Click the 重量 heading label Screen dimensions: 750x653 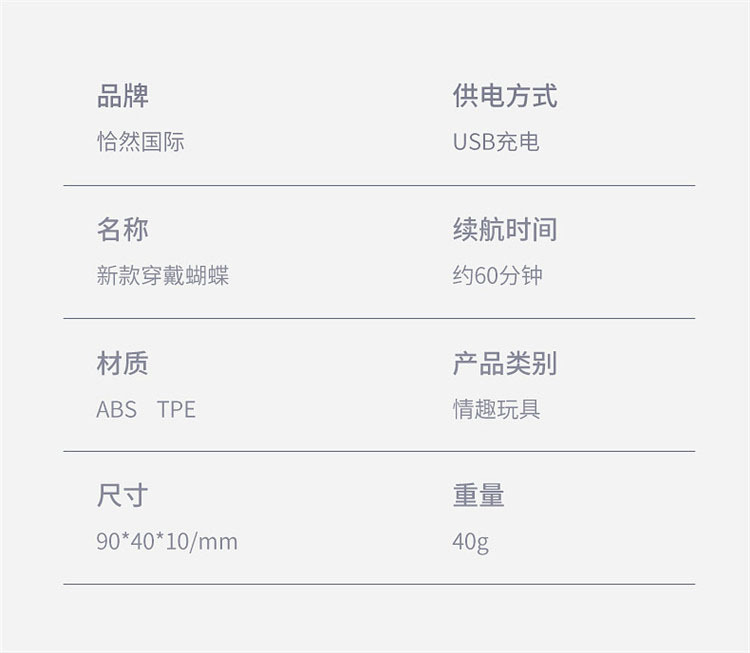(479, 496)
